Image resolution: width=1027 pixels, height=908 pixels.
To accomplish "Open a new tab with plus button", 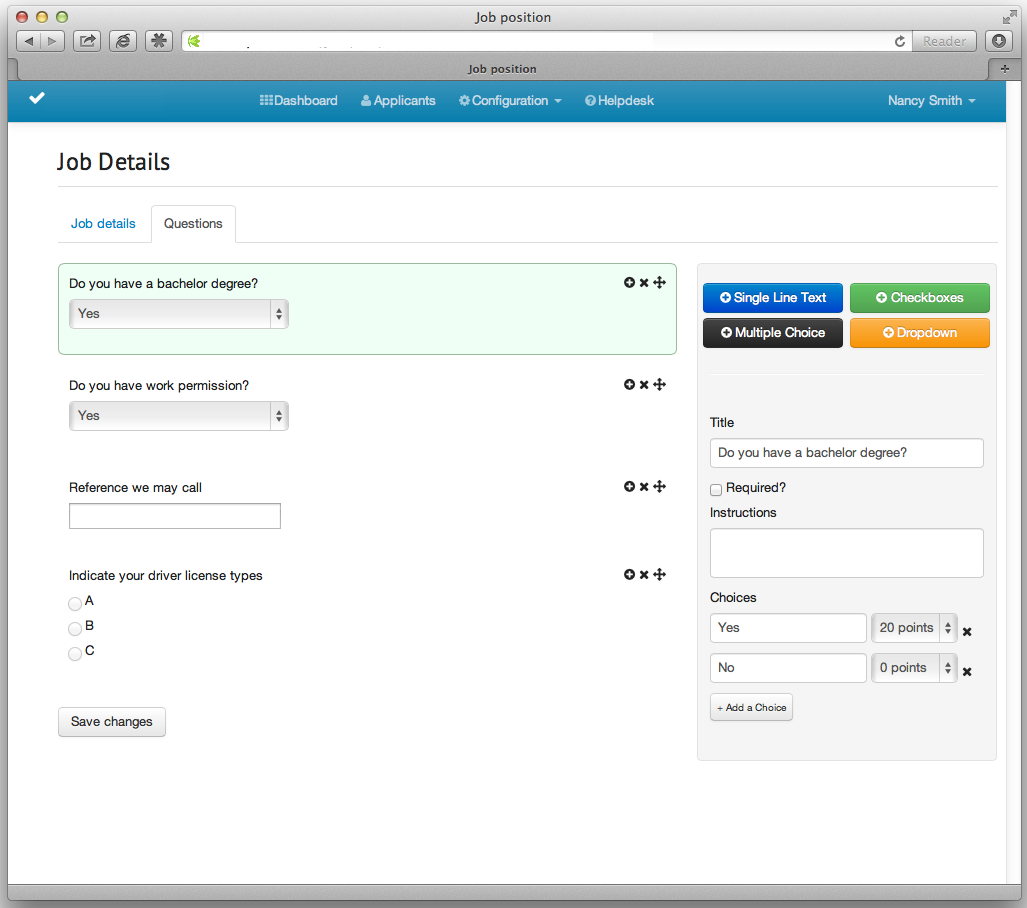I will (1005, 69).
